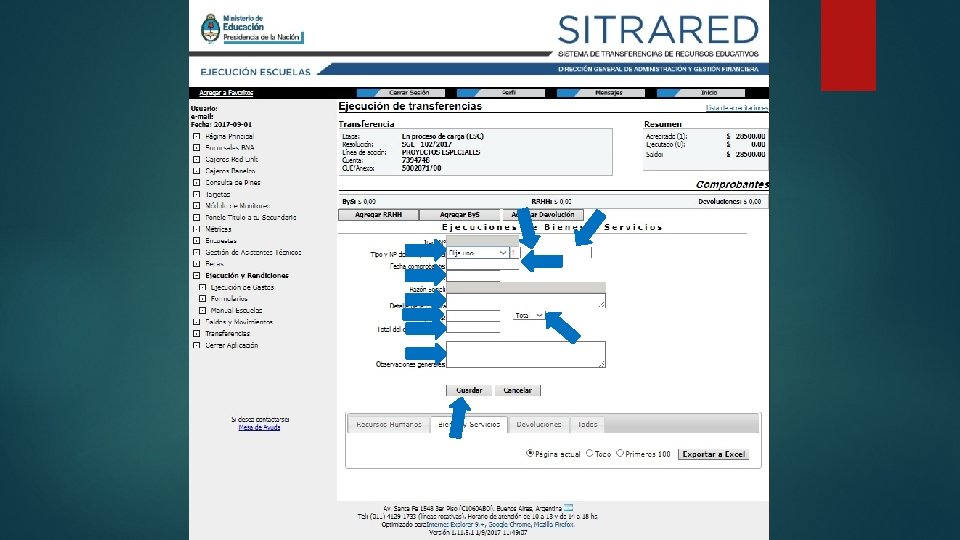Click the Ministerio de Educación crest logo
This screenshot has width=960, height=540.
coord(210,28)
